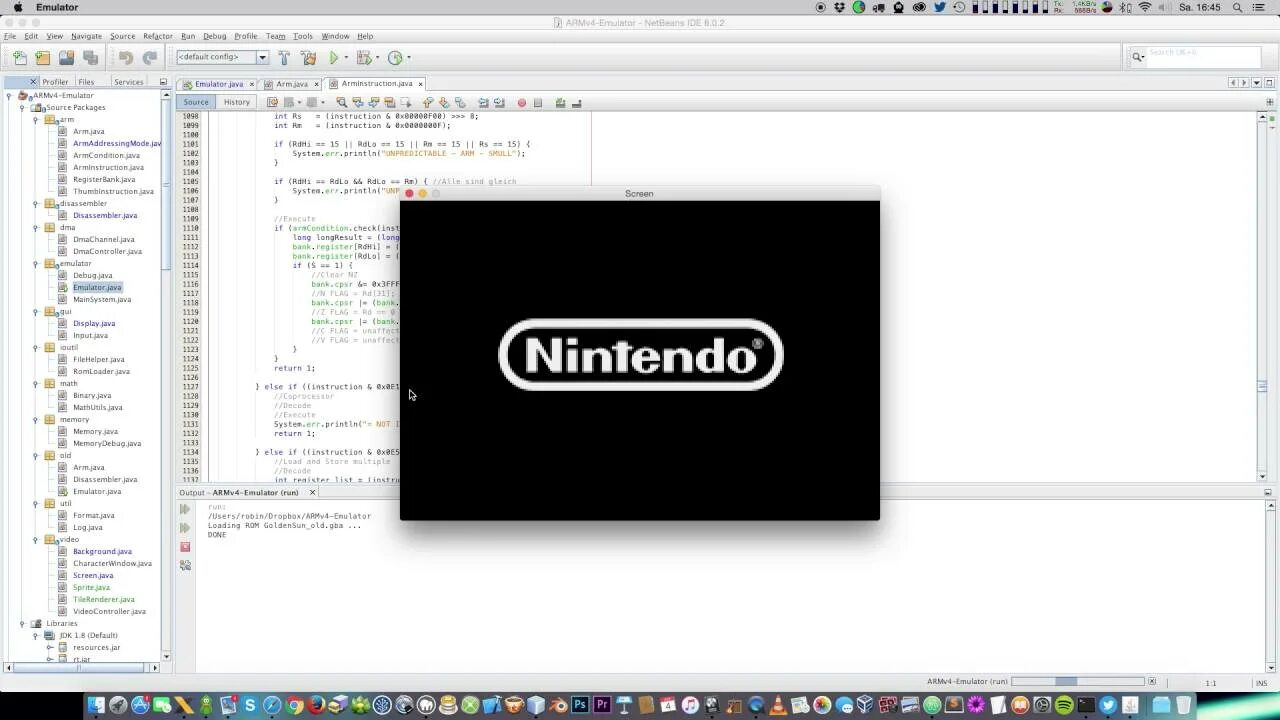This screenshot has height=720, width=1280.
Task: Open Display.java in the gui package
Action: click(x=94, y=323)
